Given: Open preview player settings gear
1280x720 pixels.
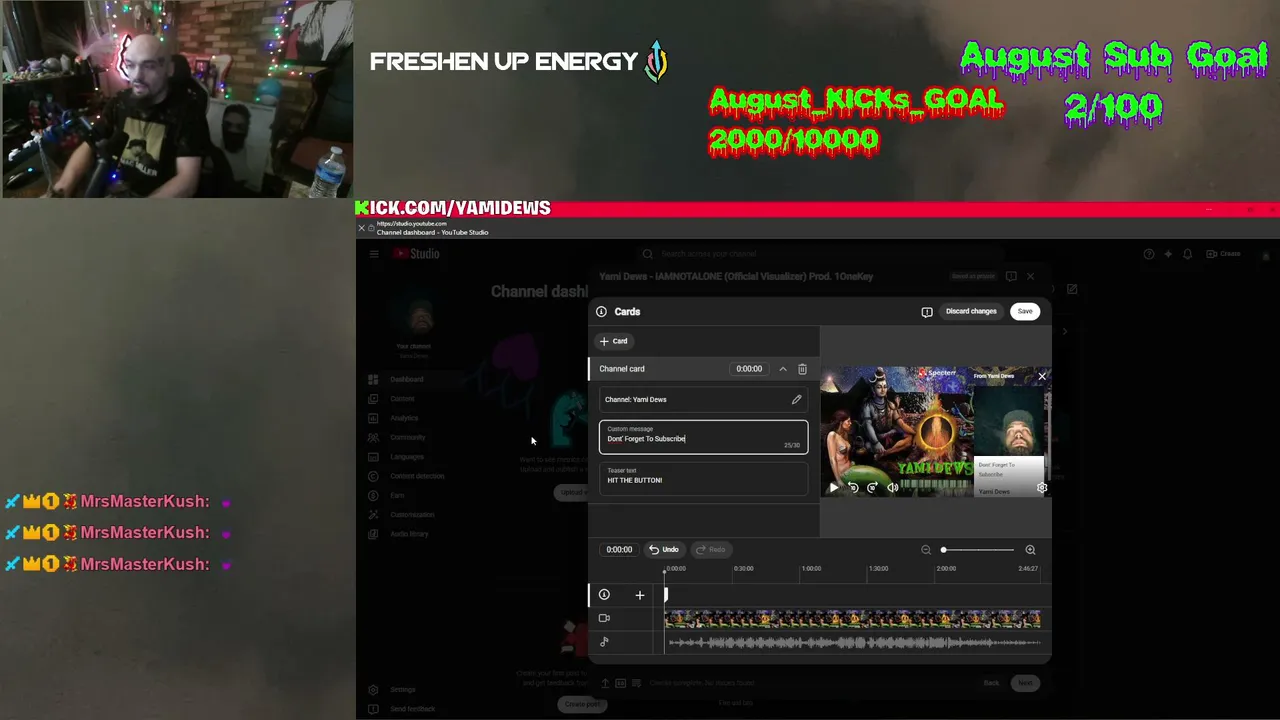Looking at the screenshot, I should 1042,488.
